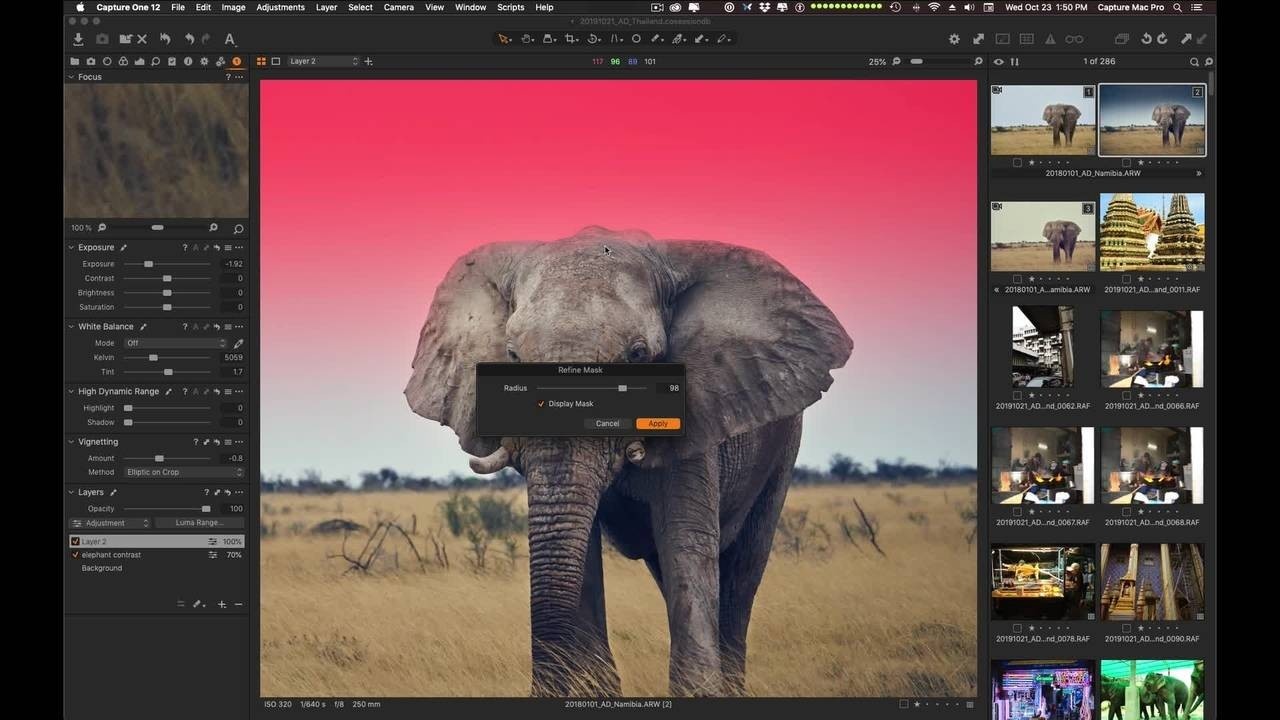The height and width of the screenshot is (720, 1280).
Task: Select the Pan hand tool
Action: point(527,39)
